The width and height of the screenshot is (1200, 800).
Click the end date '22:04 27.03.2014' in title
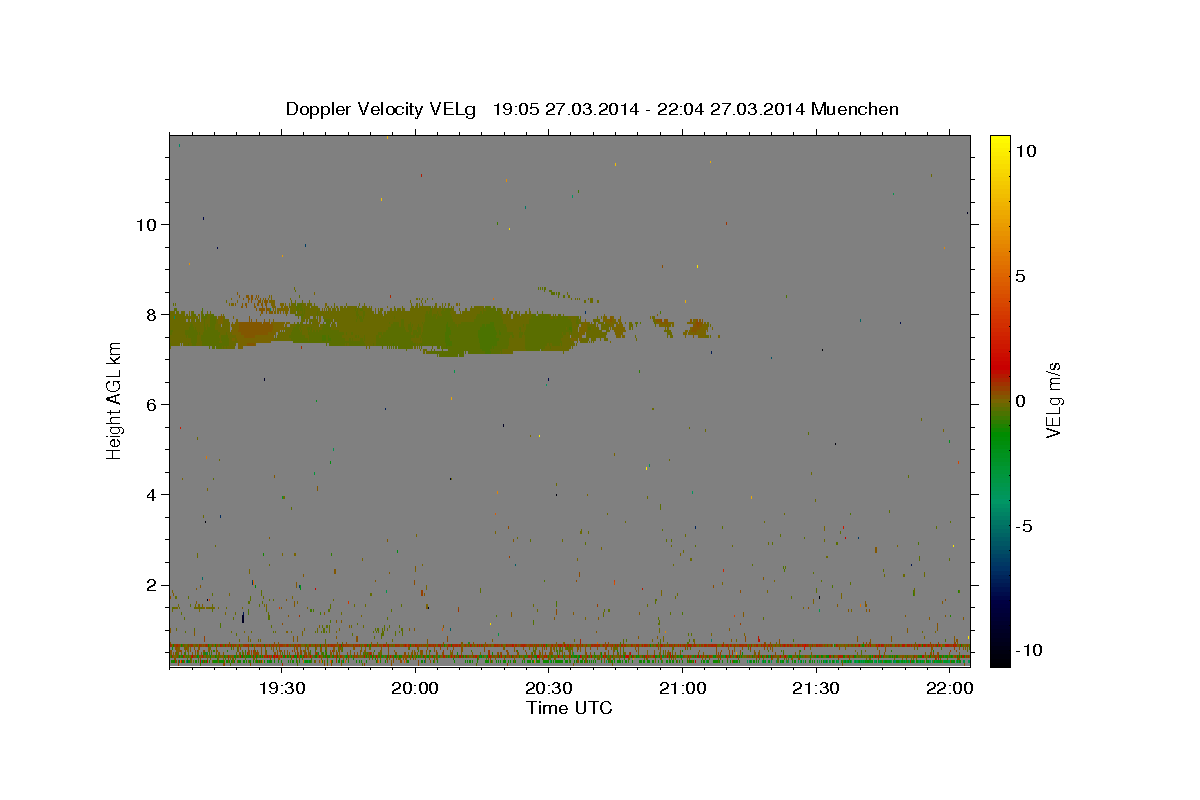point(732,109)
